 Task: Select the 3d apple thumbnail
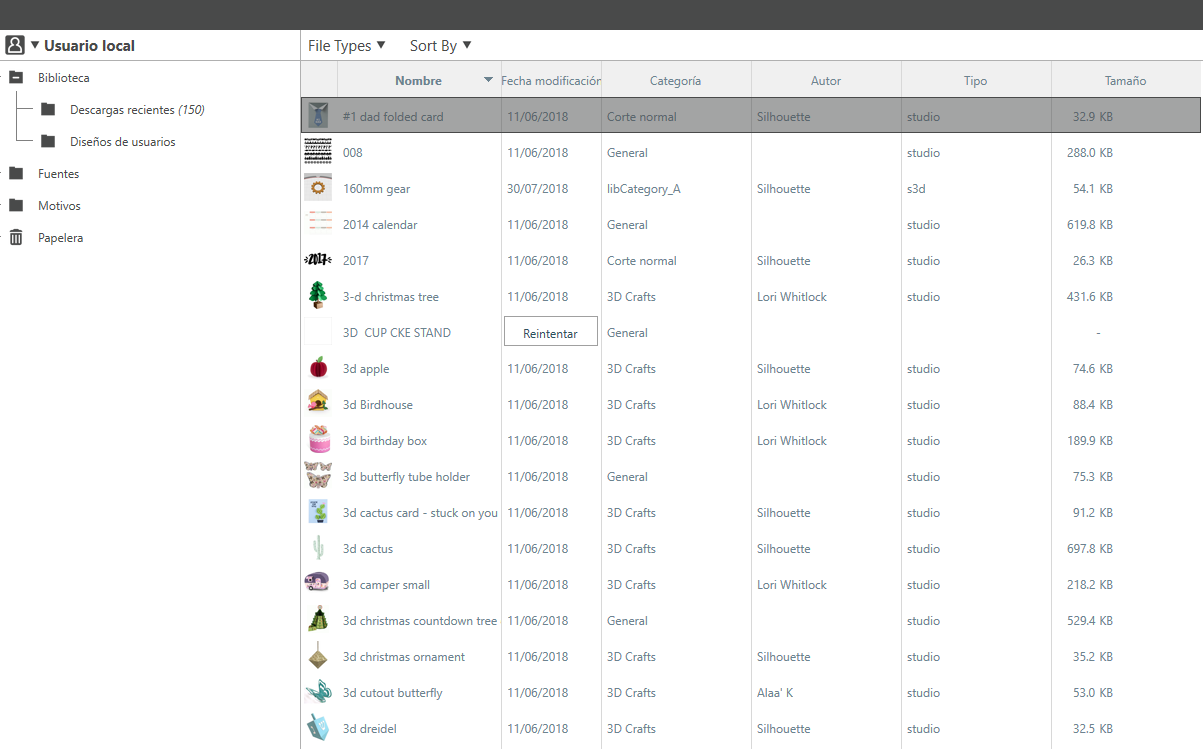318,368
